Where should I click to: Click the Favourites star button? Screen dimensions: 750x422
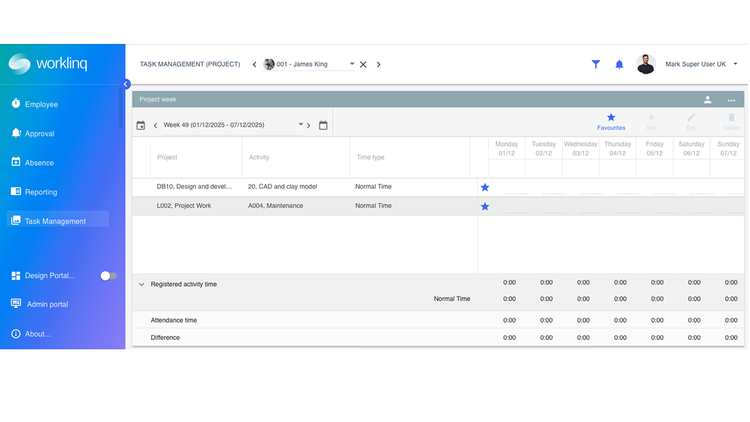pos(611,122)
